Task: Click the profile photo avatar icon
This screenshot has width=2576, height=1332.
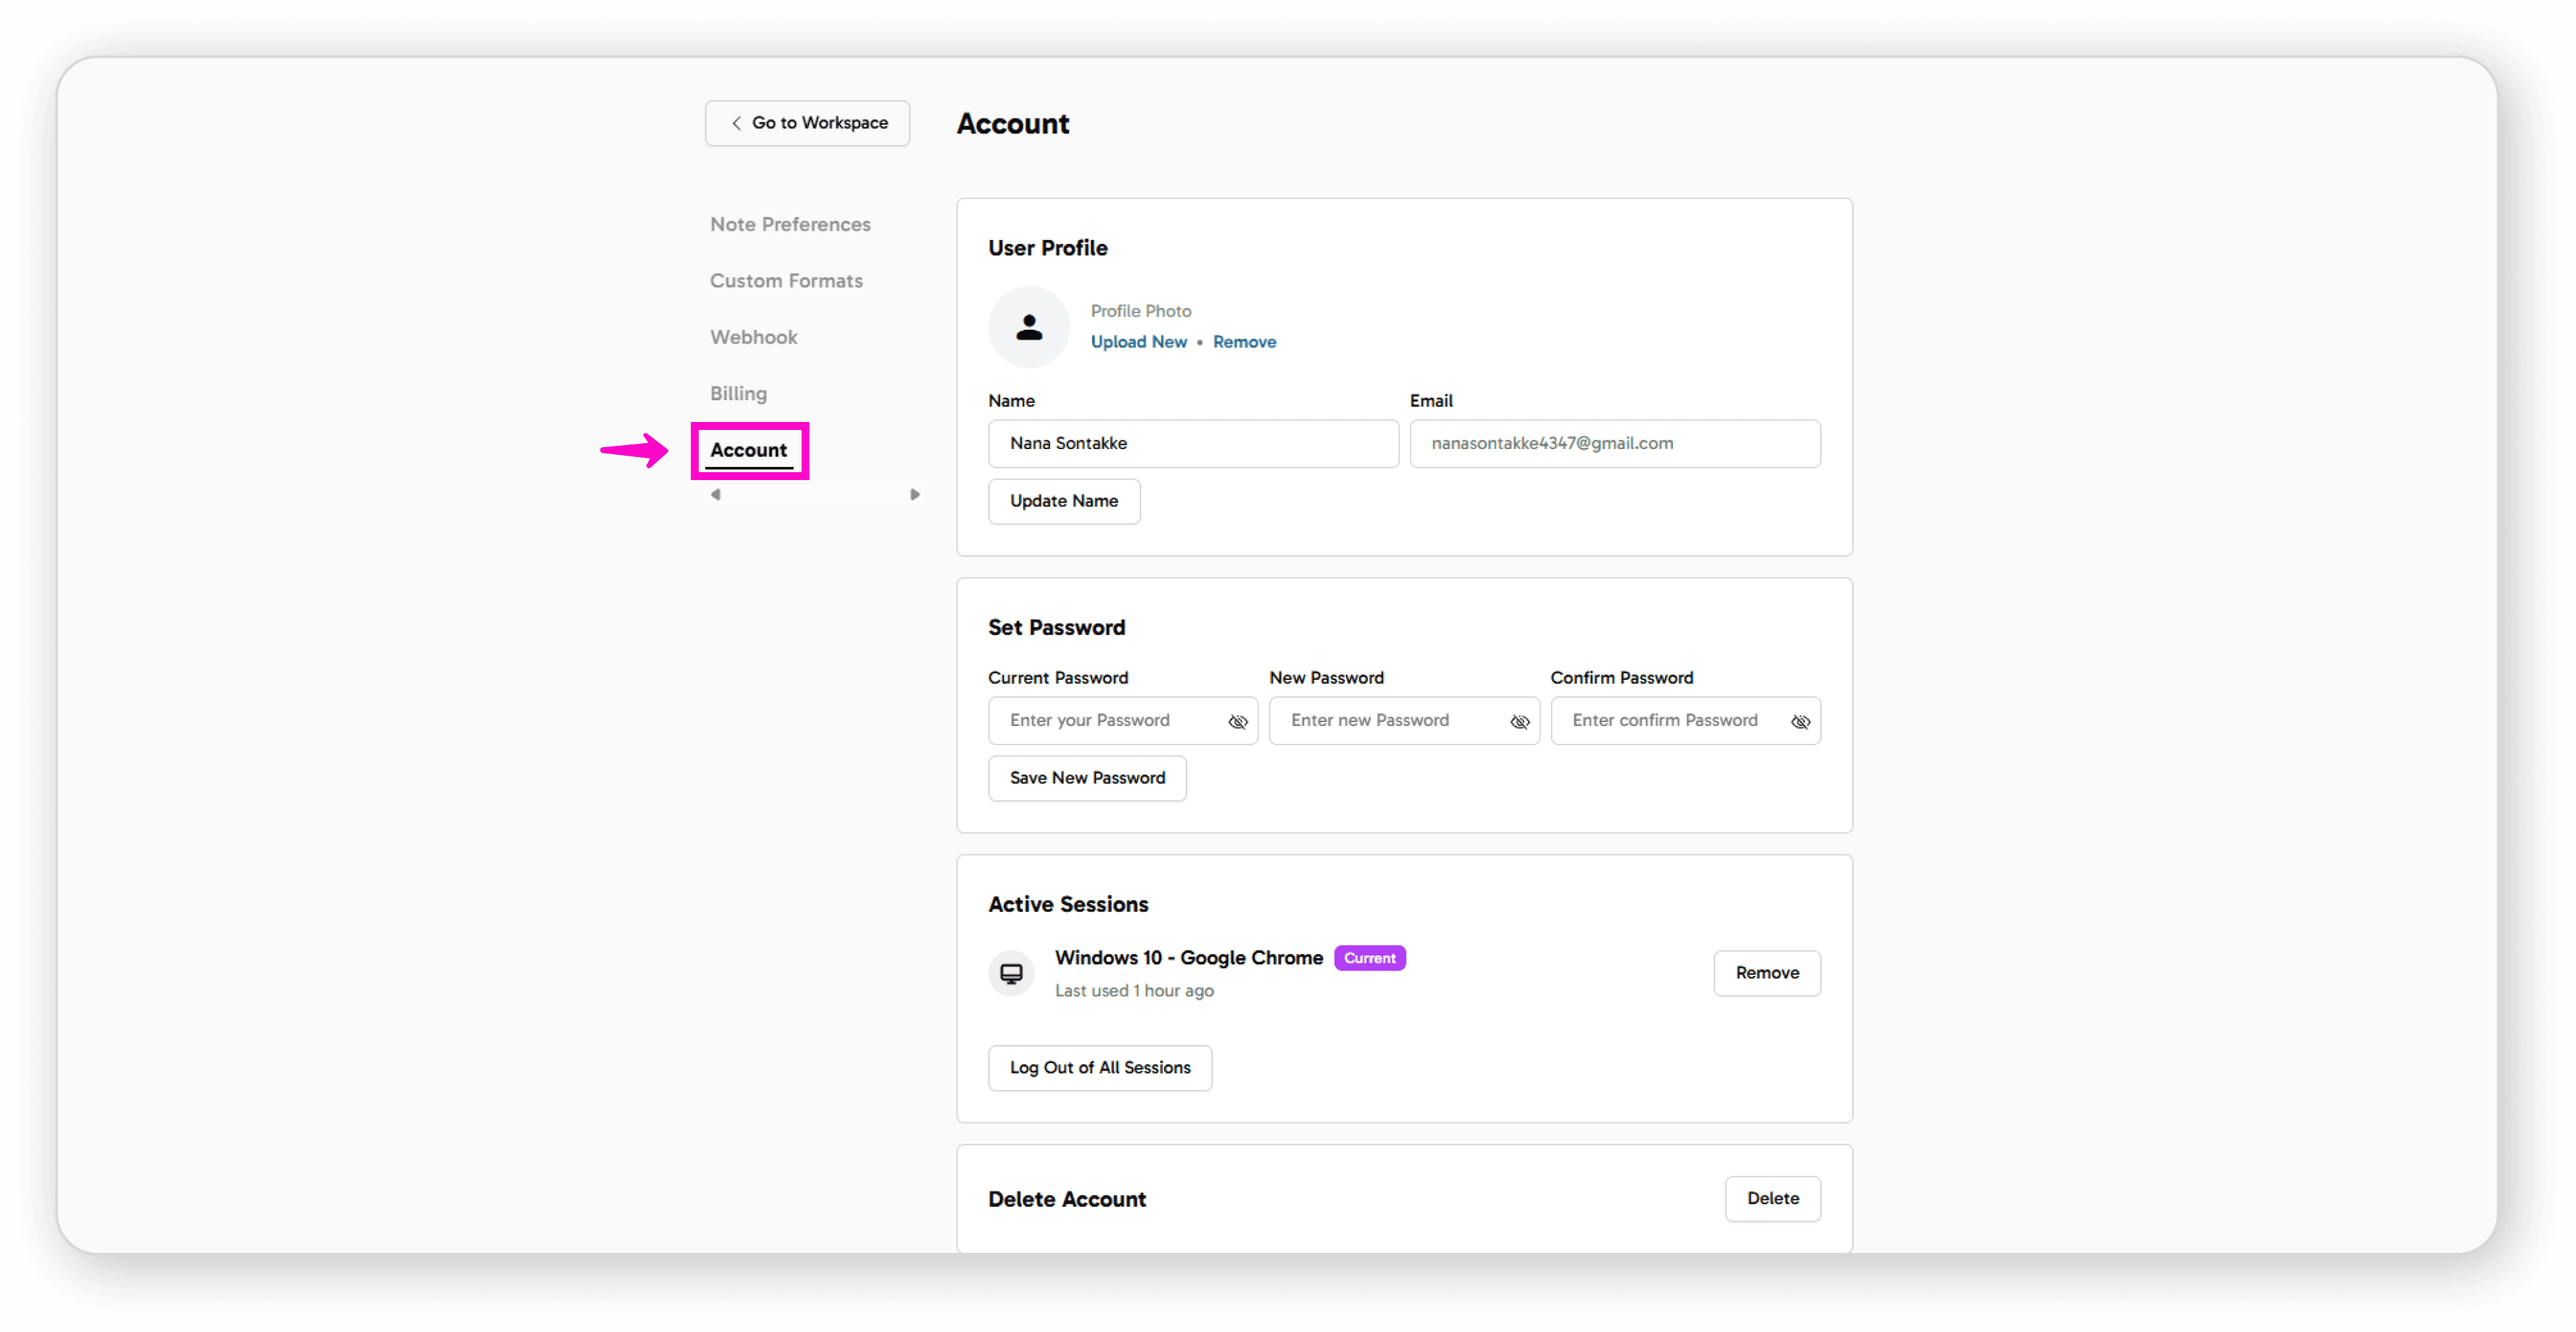Action: click(x=1029, y=327)
